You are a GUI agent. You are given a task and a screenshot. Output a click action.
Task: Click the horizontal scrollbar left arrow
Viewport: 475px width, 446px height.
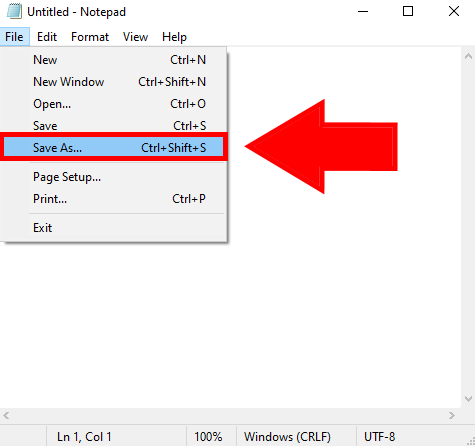coord(6,415)
